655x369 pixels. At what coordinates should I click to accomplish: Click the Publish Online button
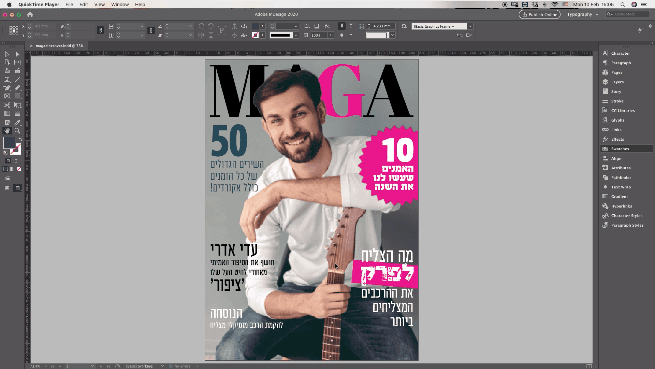pyautogui.click(x=540, y=15)
